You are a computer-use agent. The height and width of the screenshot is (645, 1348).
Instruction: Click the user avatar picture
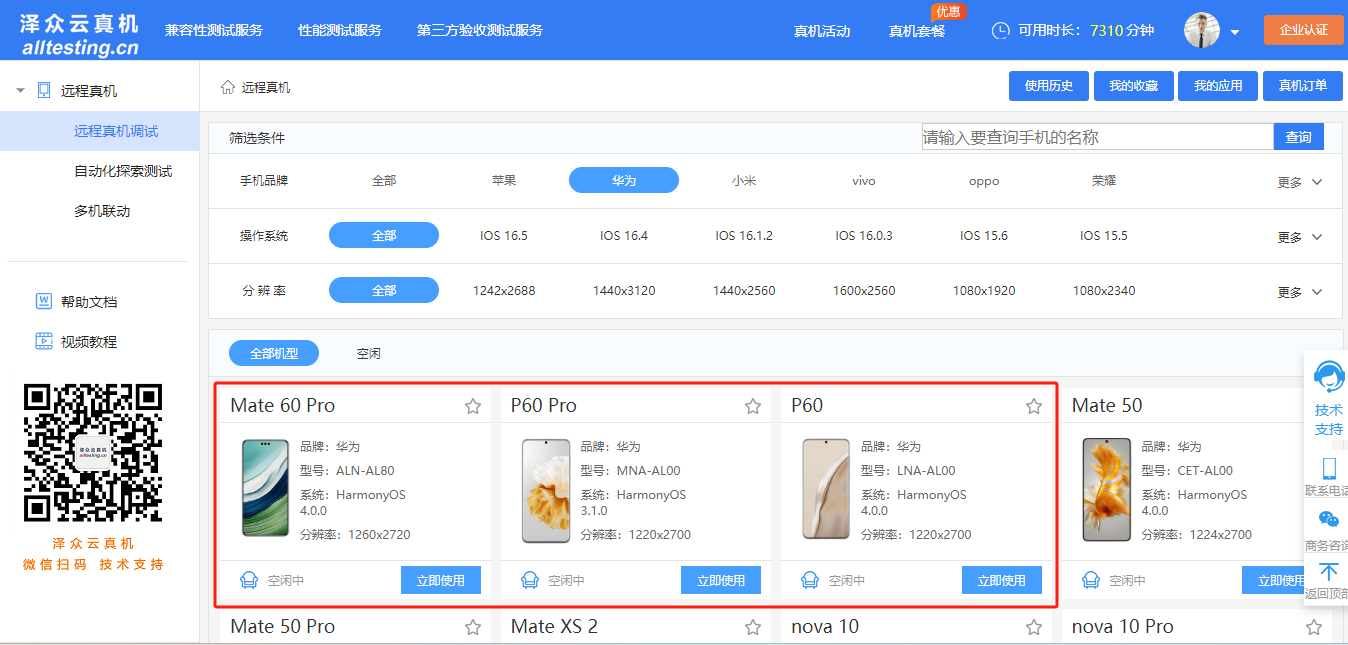pyautogui.click(x=1201, y=30)
